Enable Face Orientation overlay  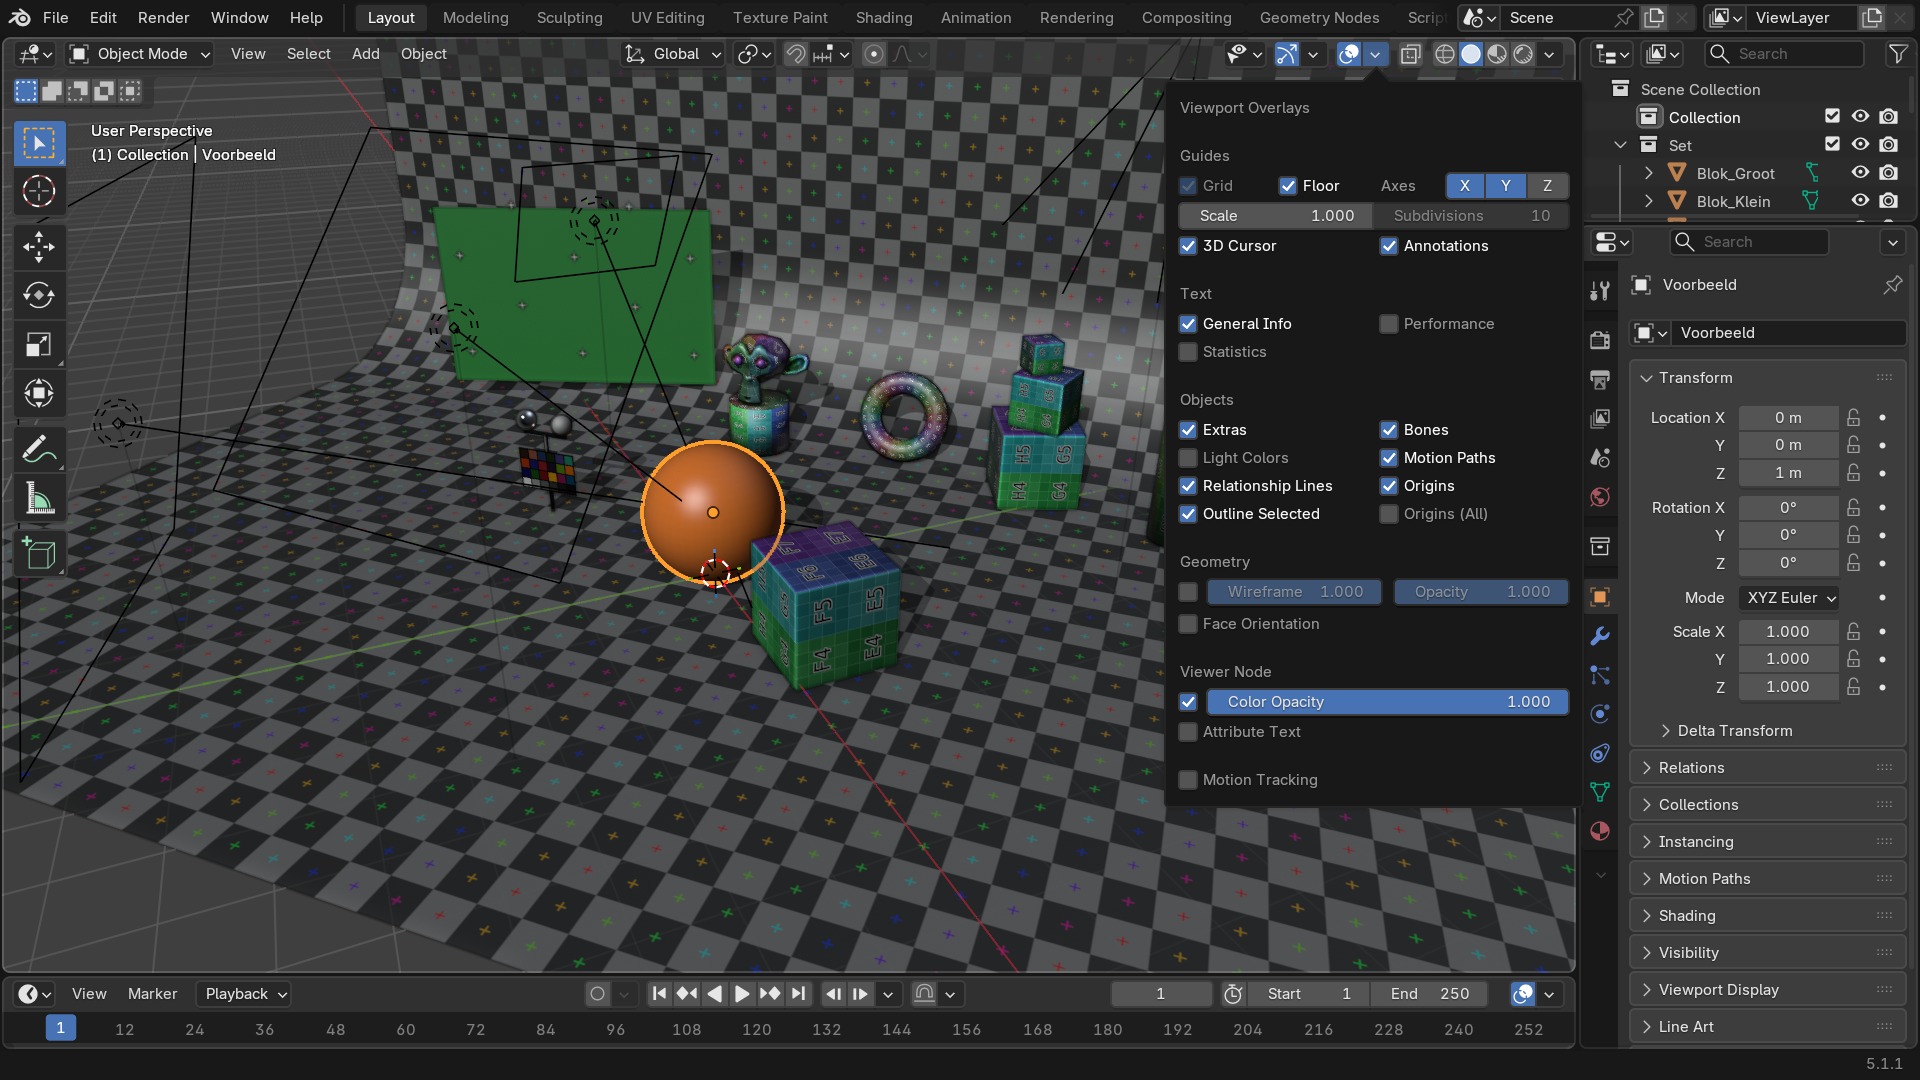[x=1188, y=624]
